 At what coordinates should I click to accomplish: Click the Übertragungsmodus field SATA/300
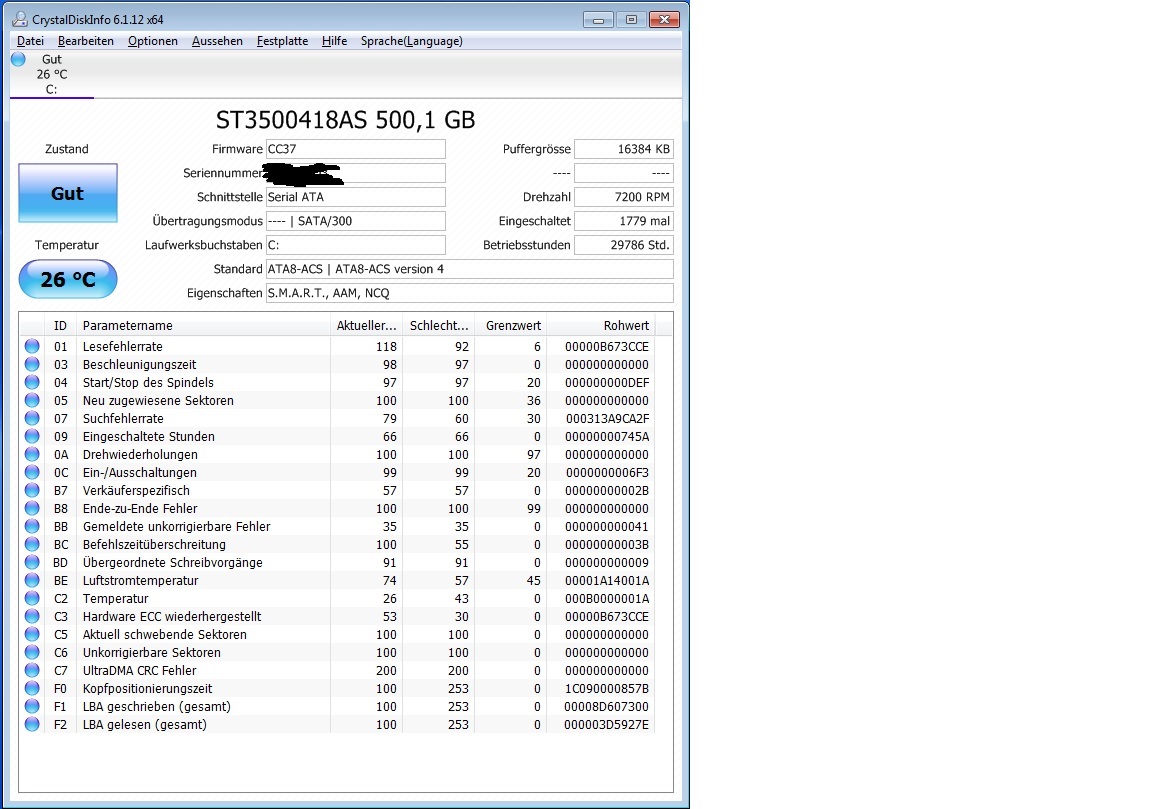tap(356, 221)
